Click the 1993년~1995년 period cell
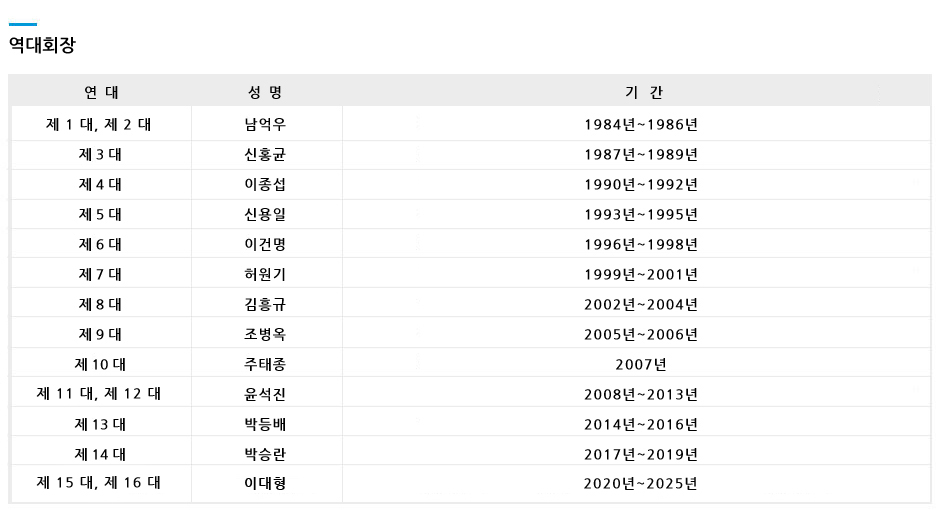 (641, 215)
